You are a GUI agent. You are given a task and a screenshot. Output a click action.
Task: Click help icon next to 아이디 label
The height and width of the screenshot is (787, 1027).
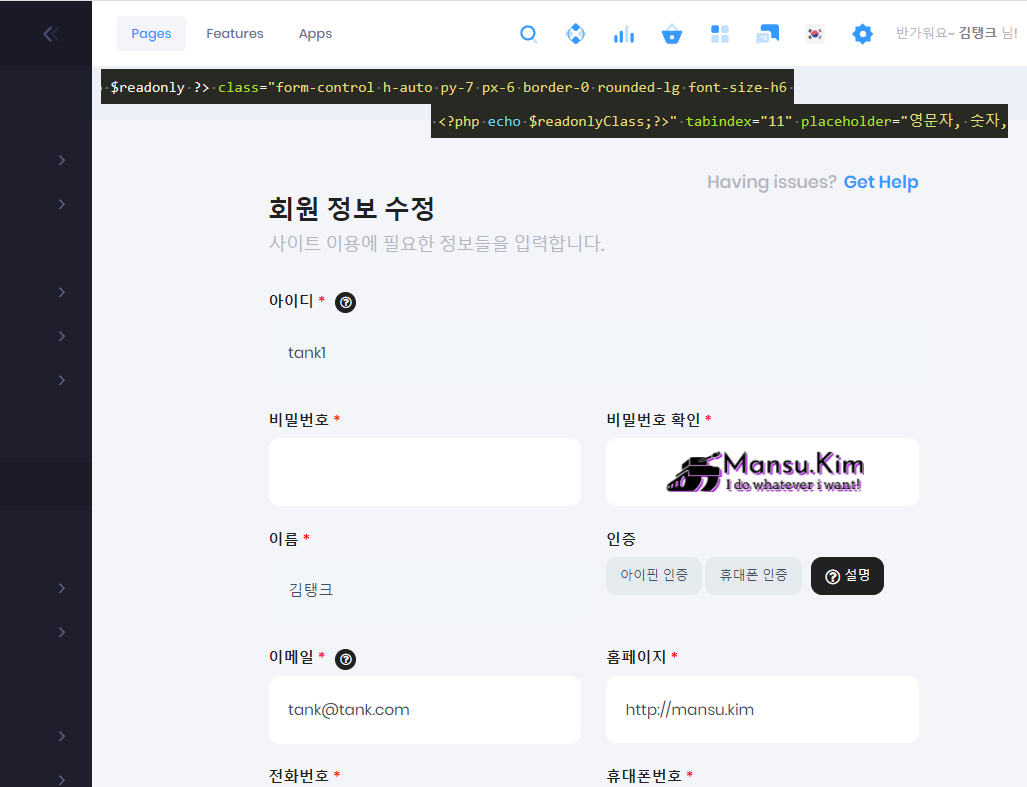pos(346,302)
